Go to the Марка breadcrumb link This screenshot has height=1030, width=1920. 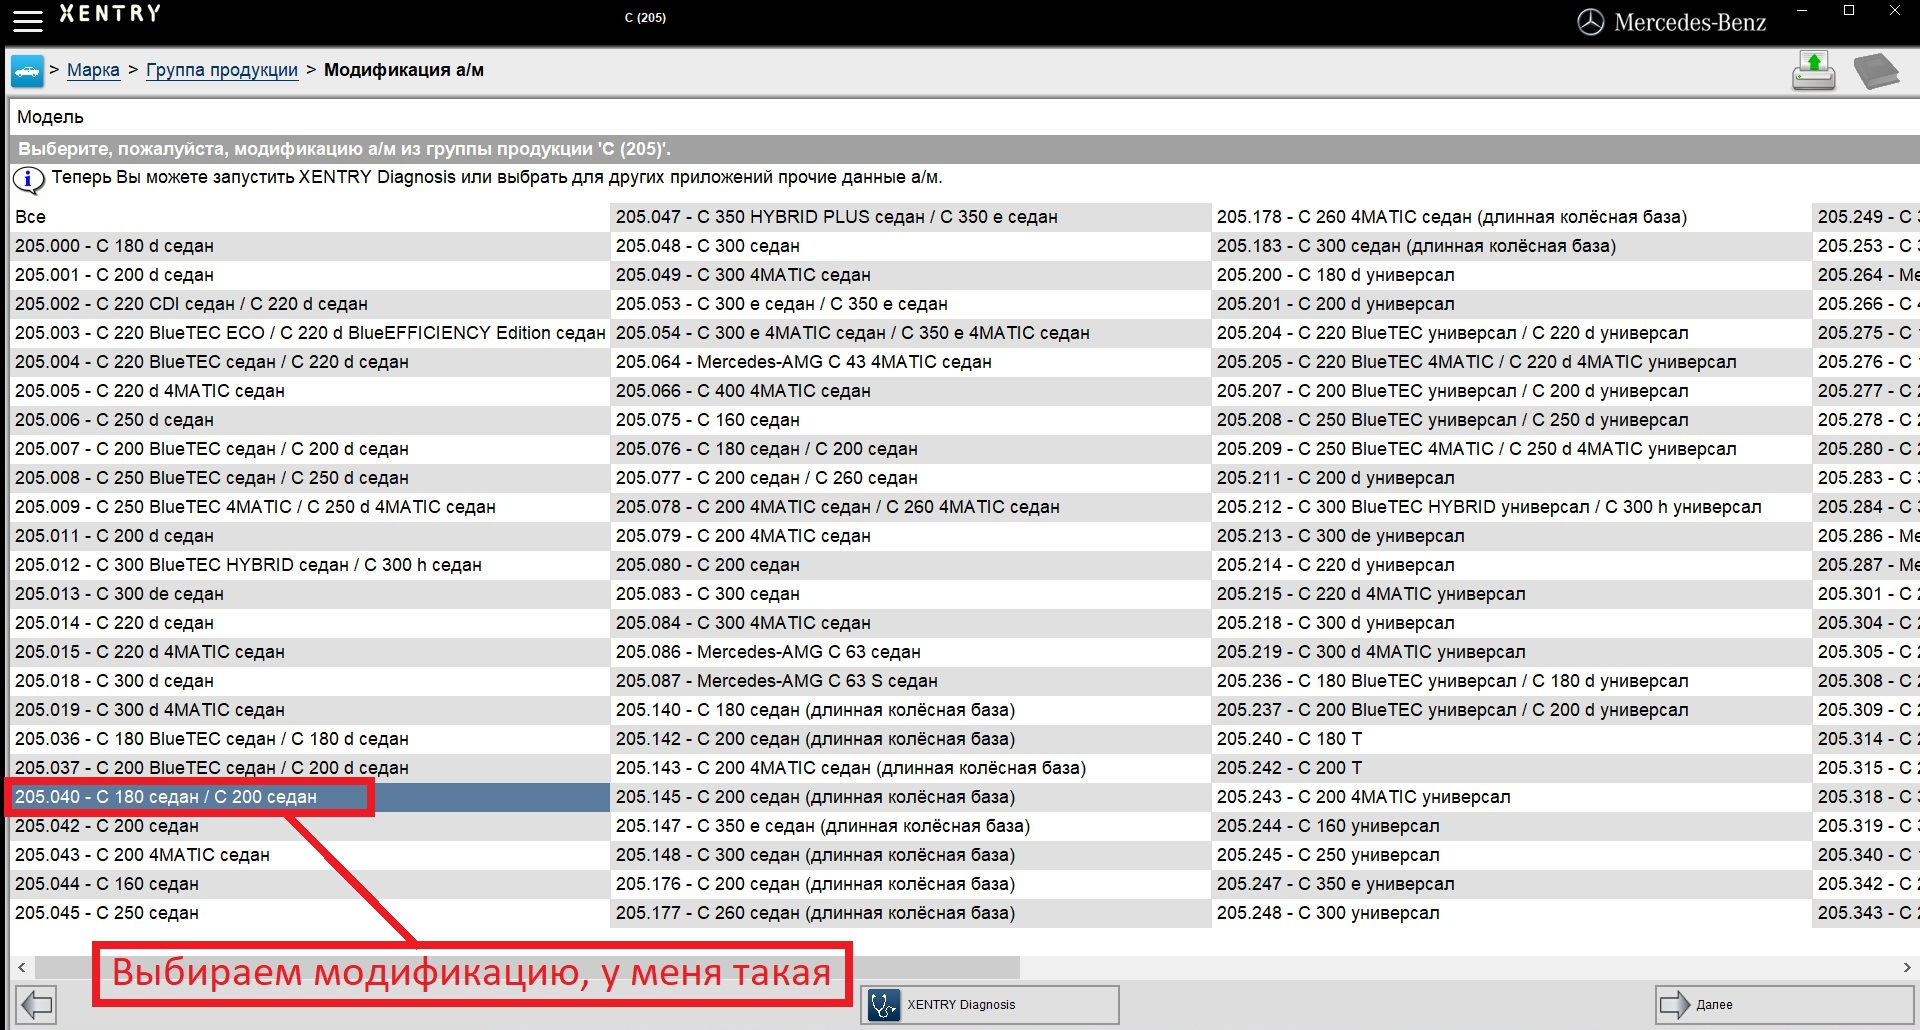(x=93, y=70)
